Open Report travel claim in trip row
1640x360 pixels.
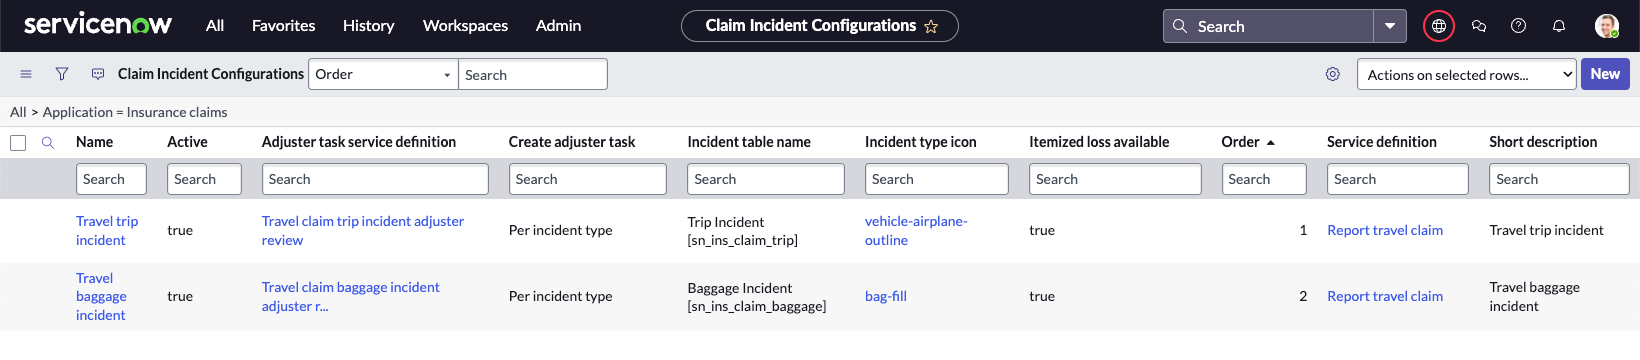tap(1385, 231)
